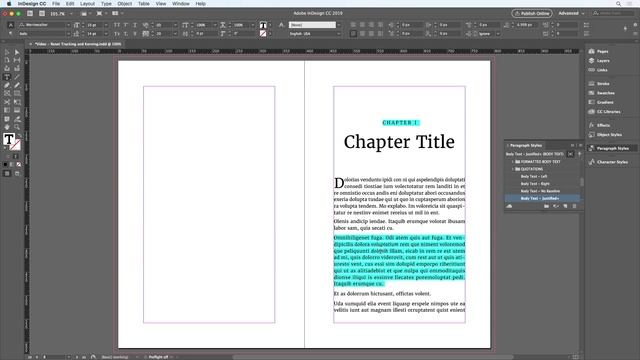Select Body Text - No Baseline style

pos(542,191)
